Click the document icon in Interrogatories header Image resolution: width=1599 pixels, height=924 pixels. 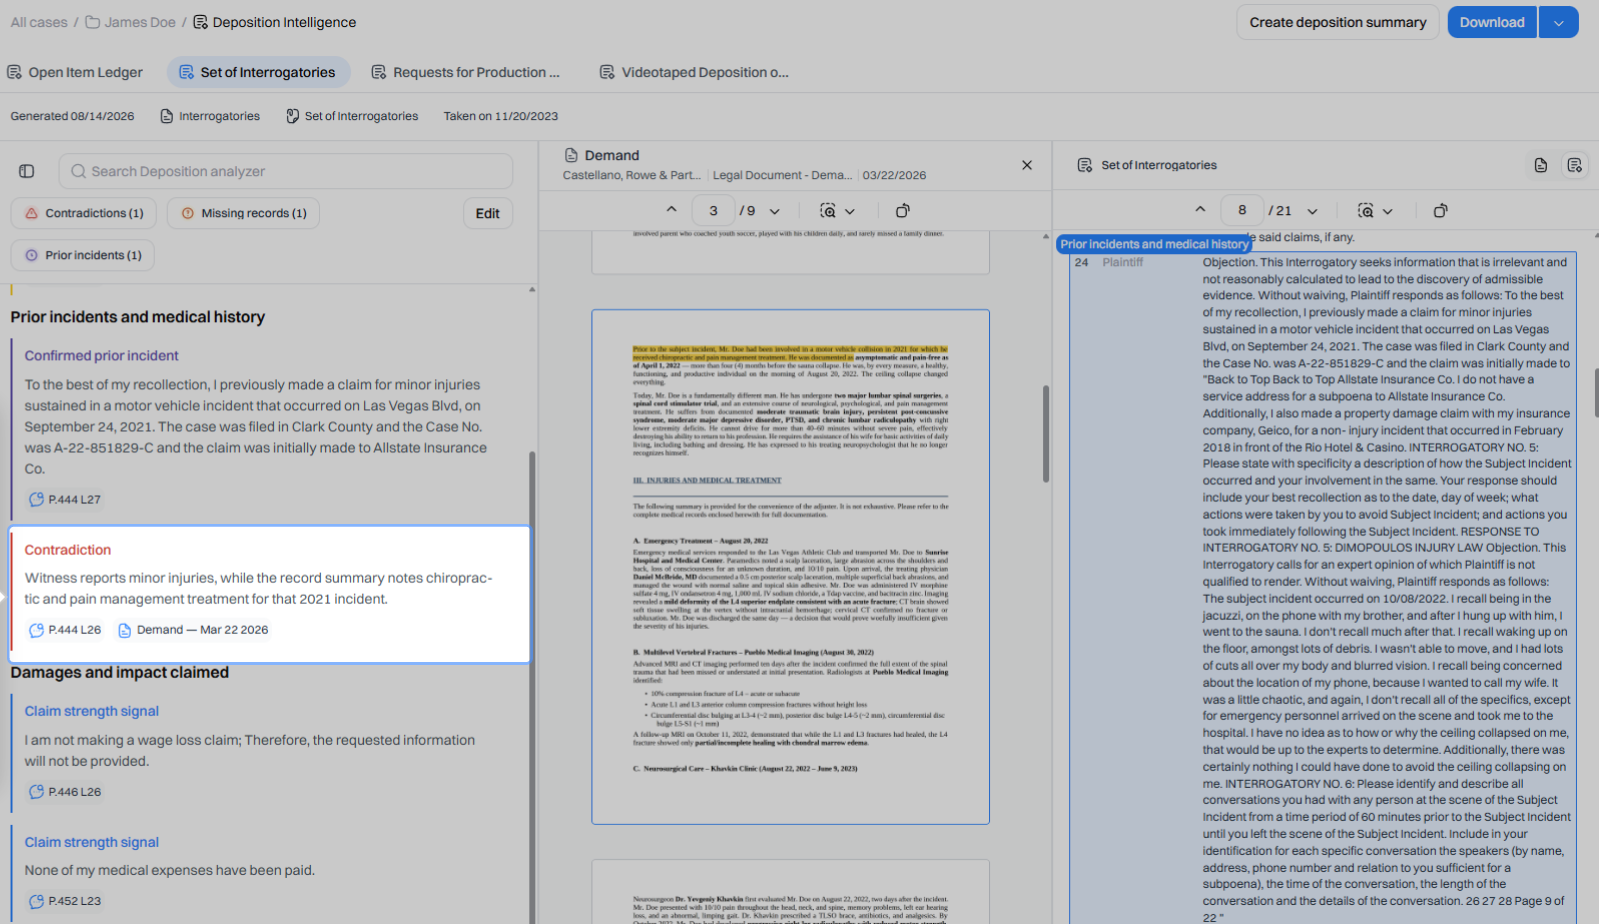point(1541,165)
